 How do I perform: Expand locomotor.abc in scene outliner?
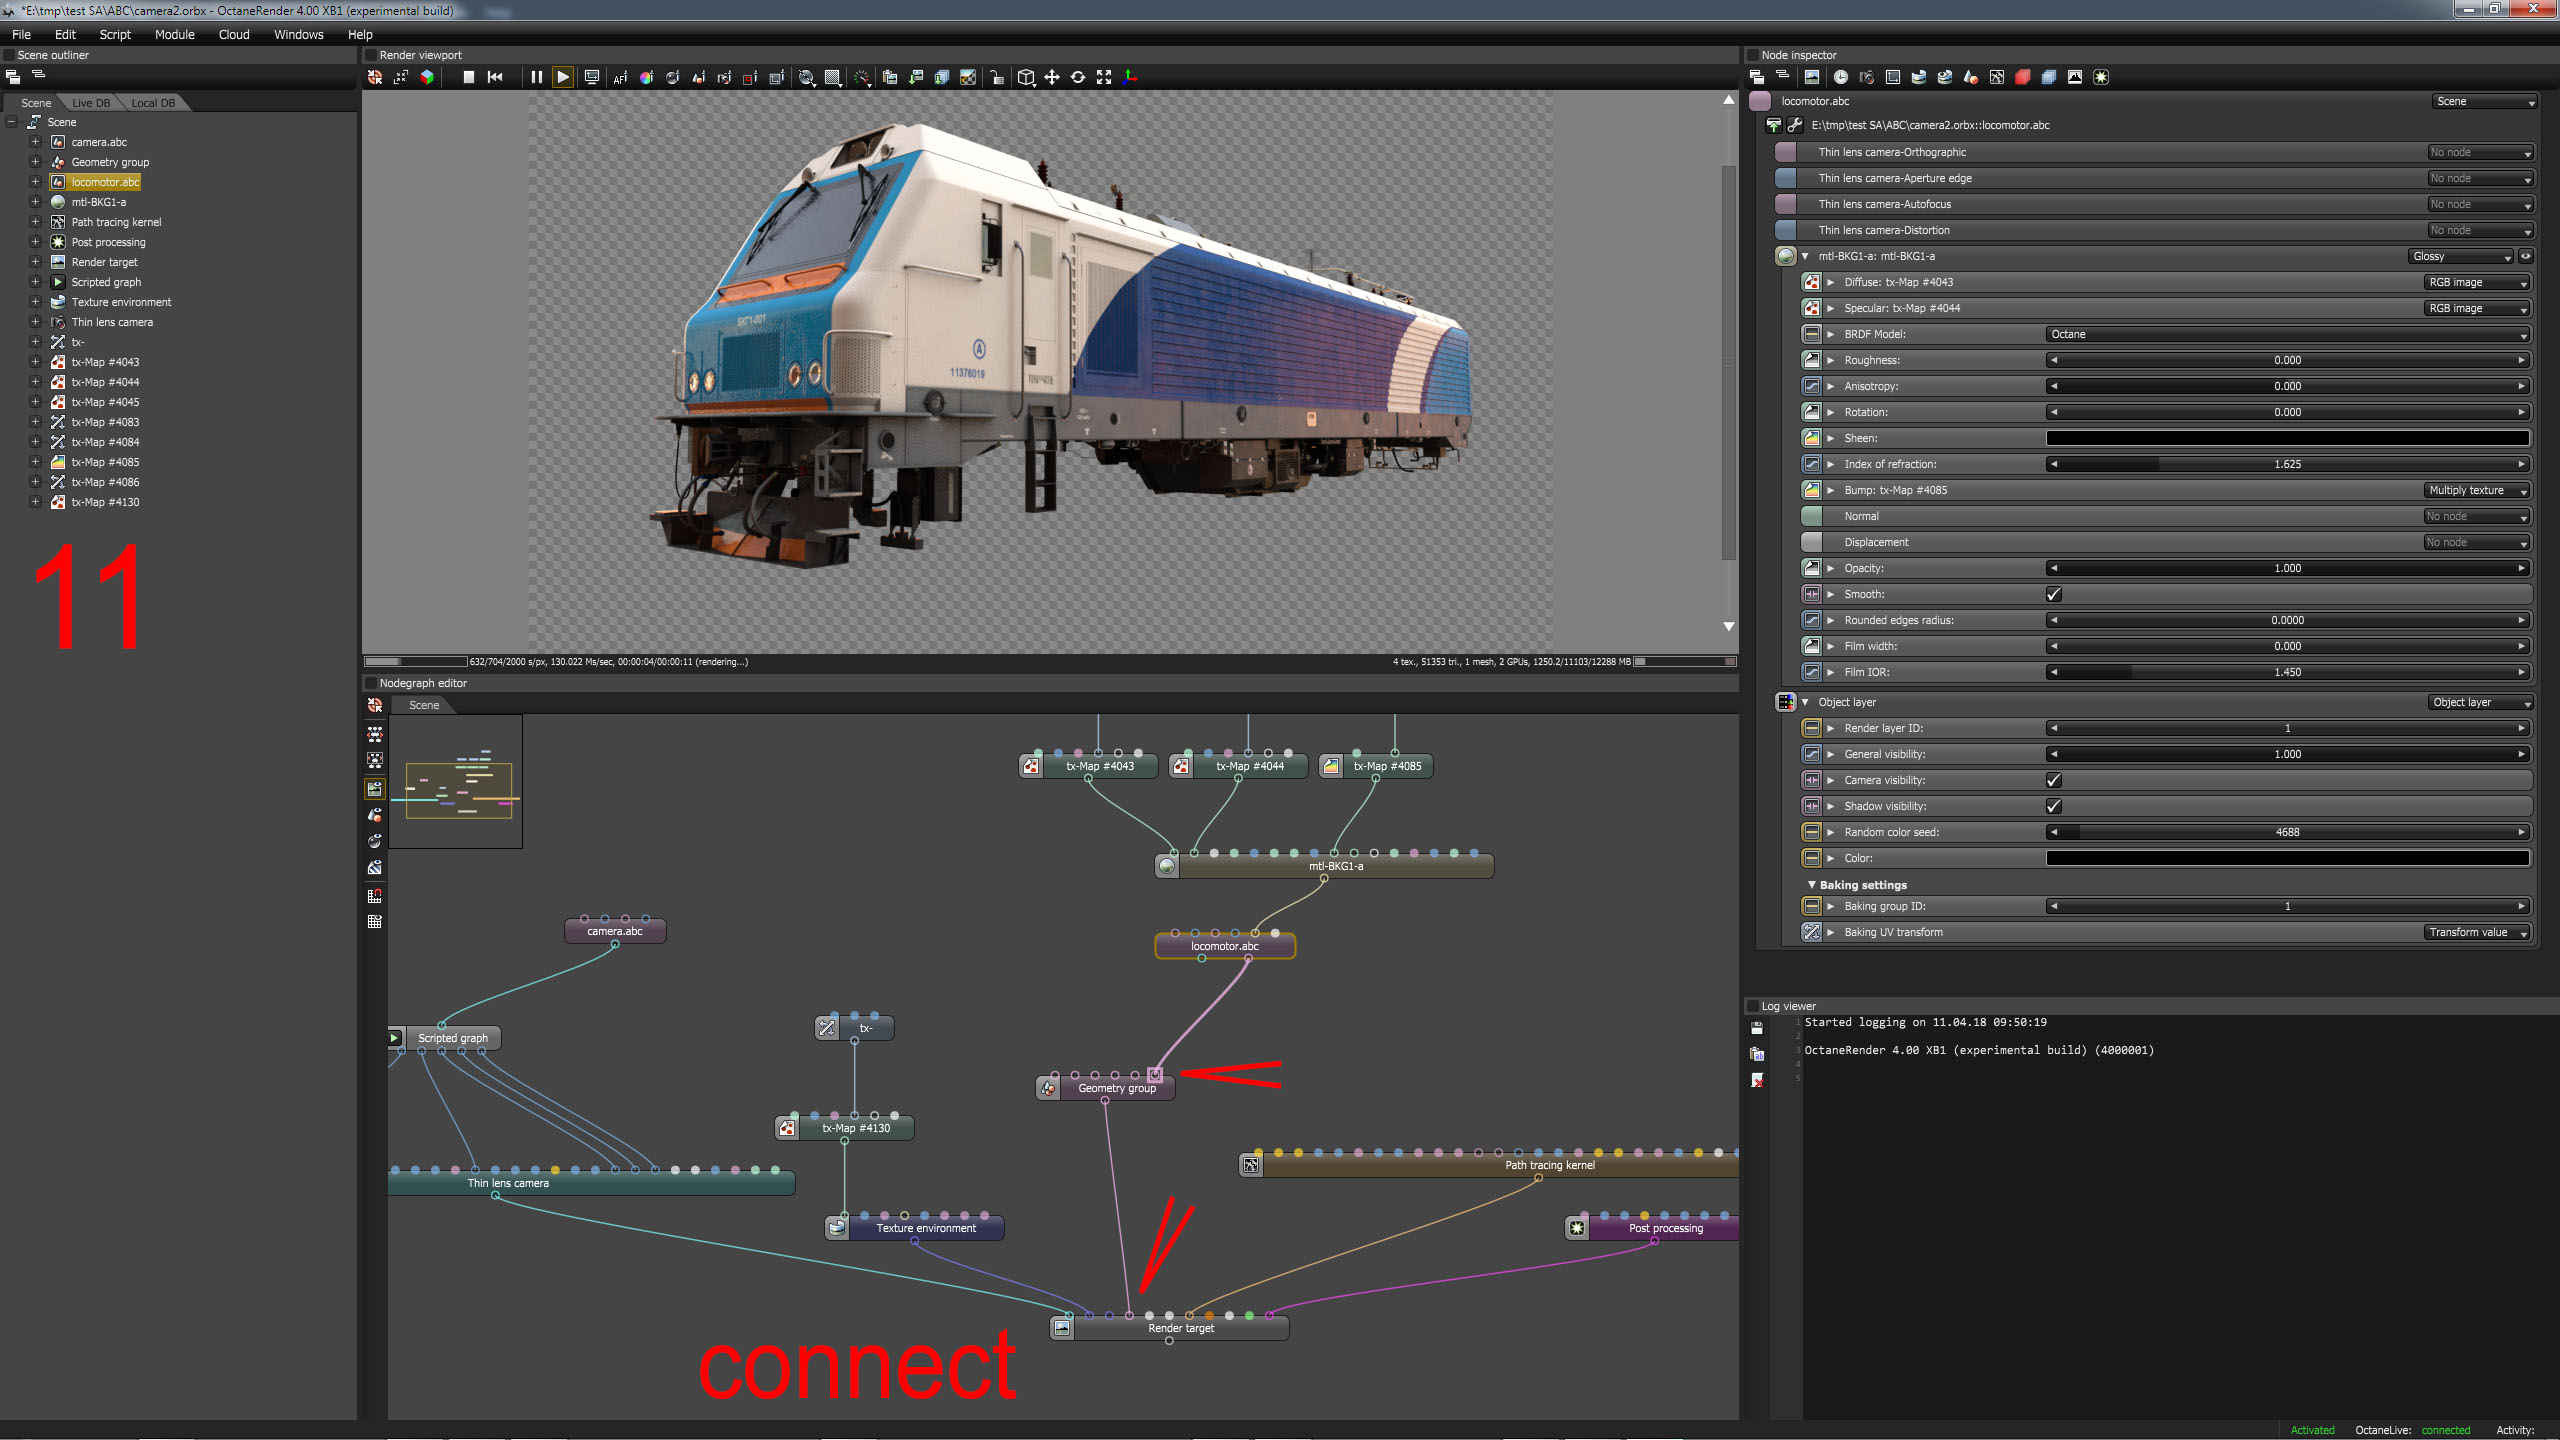click(35, 182)
